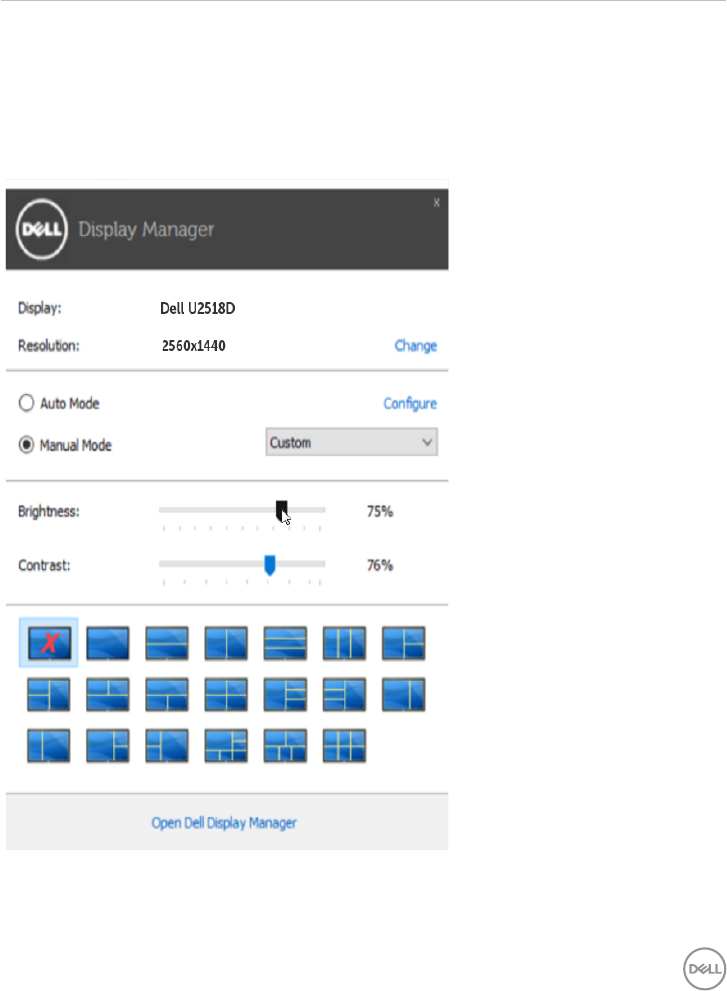Click the Dell U2518D display name

click(197, 308)
